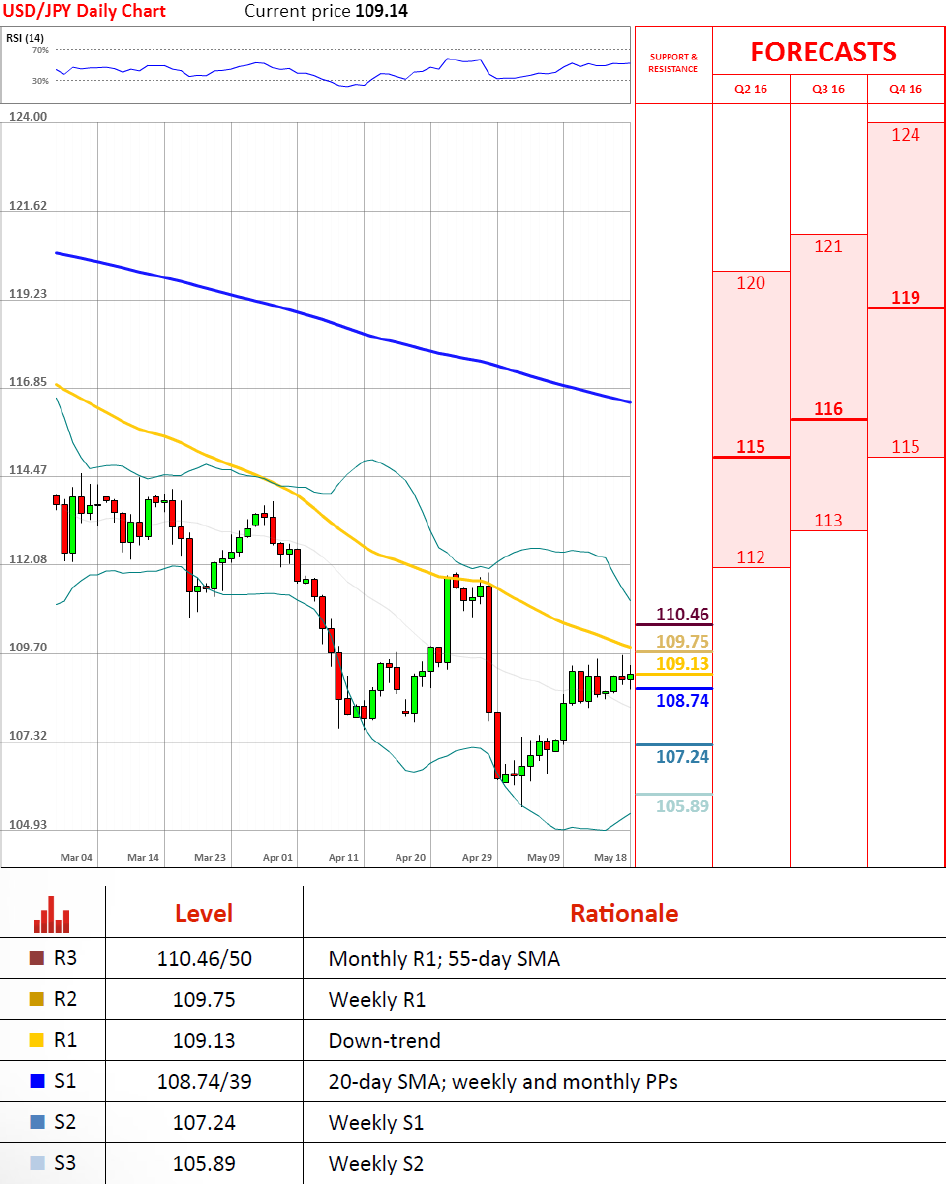This screenshot has height=1184, width=947.
Task: Click the 107.24 support level marker
Action: tap(683, 757)
